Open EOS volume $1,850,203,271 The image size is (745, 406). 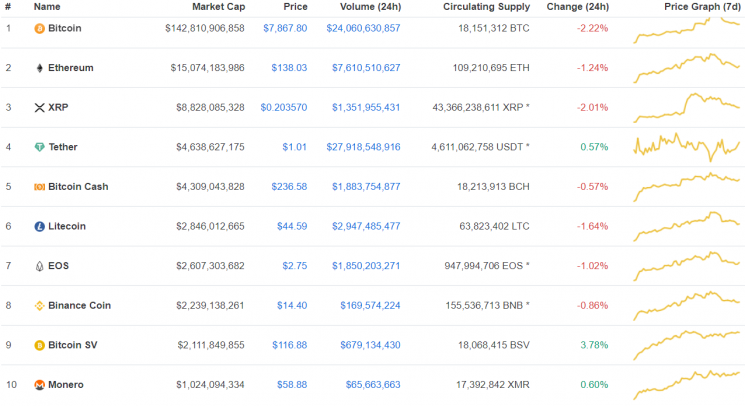[x=366, y=266]
